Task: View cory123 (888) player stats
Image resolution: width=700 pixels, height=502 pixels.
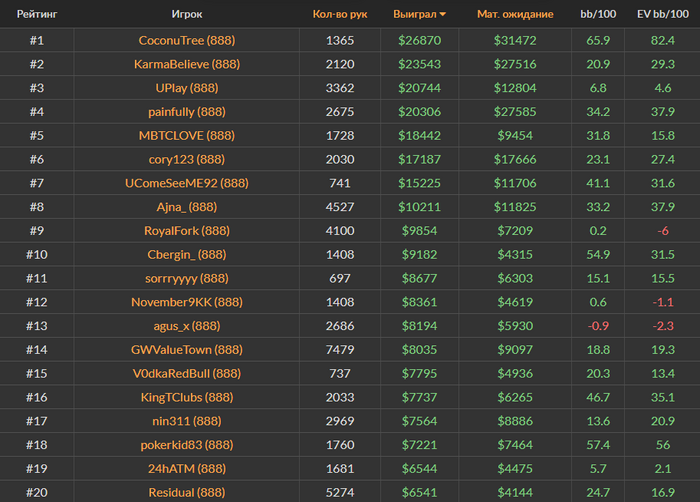Action: pyautogui.click(x=187, y=158)
